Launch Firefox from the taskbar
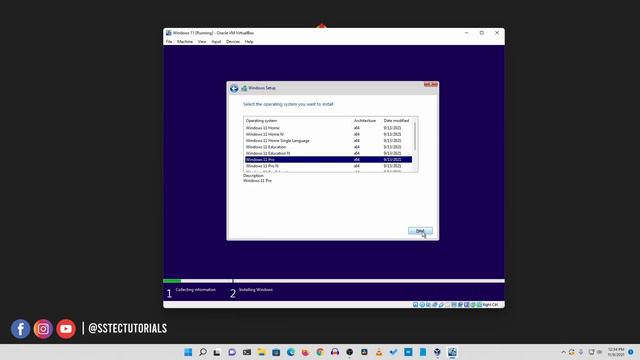 (x=305, y=352)
